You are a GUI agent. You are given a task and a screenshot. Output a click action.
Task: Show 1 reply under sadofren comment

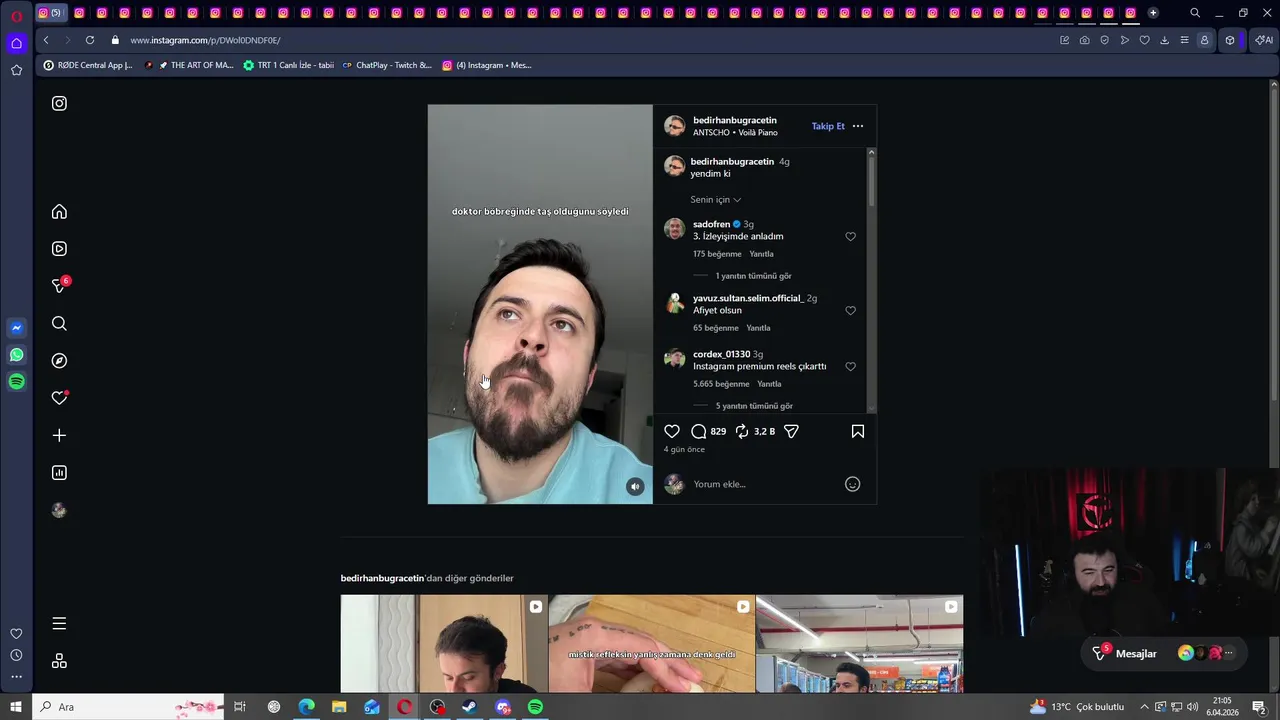tap(753, 276)
